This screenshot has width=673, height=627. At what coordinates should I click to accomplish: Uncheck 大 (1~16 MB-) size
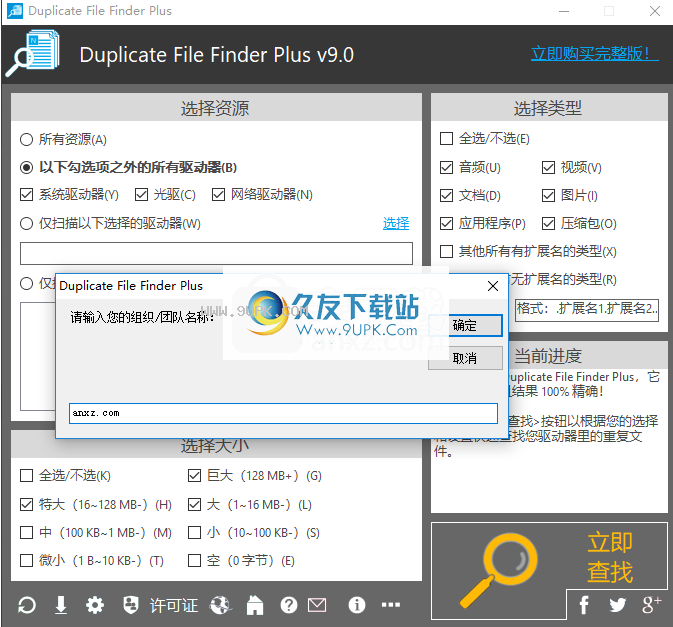click(194, 504)
